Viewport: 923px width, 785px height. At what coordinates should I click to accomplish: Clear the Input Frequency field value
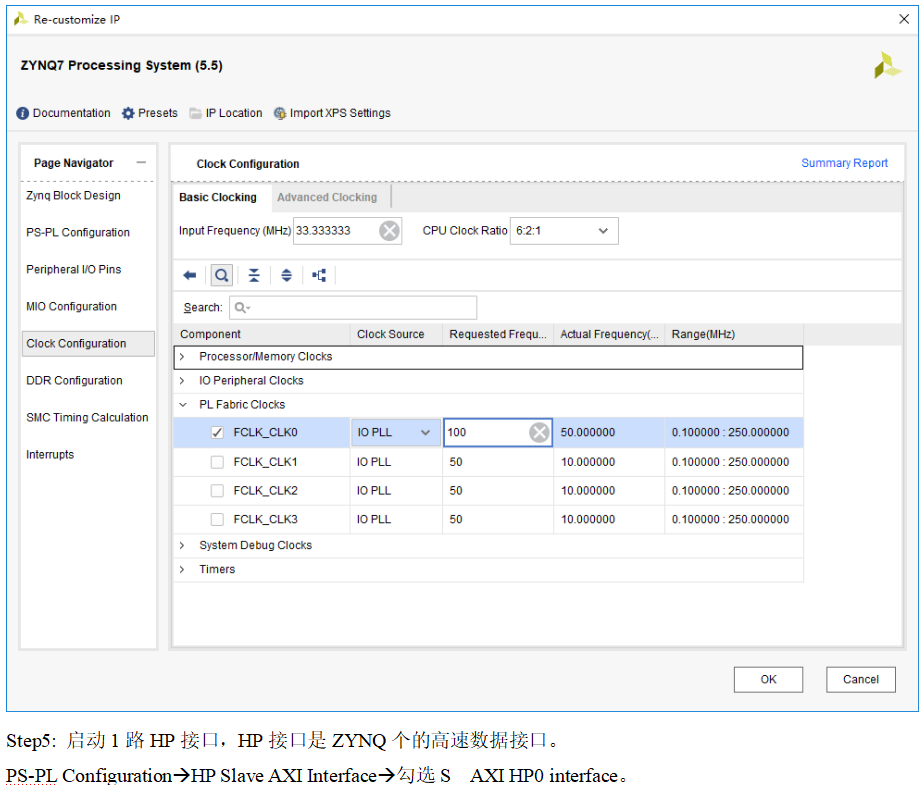(389, 231)
